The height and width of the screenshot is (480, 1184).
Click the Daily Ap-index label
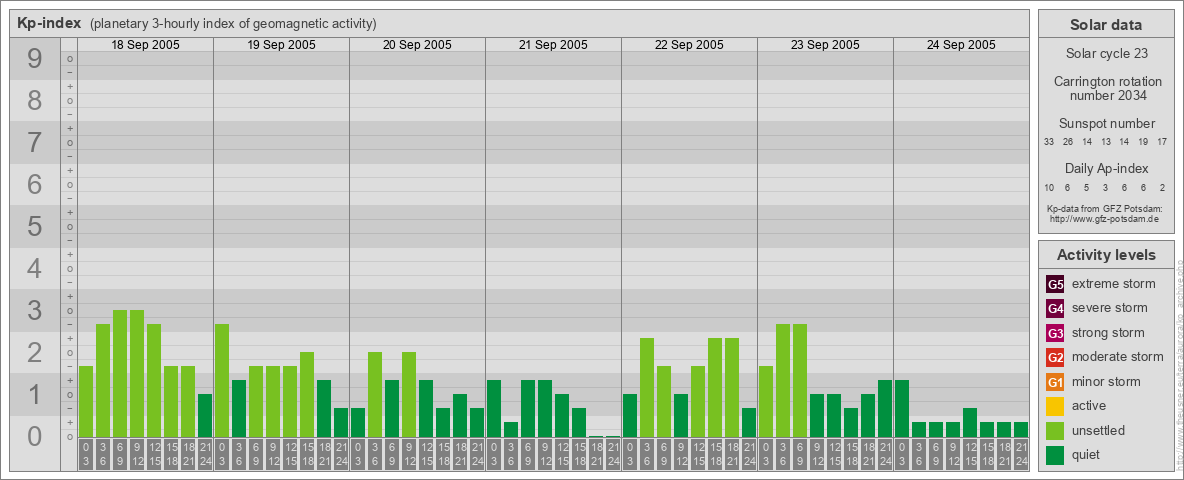[x=1107, y=168]
